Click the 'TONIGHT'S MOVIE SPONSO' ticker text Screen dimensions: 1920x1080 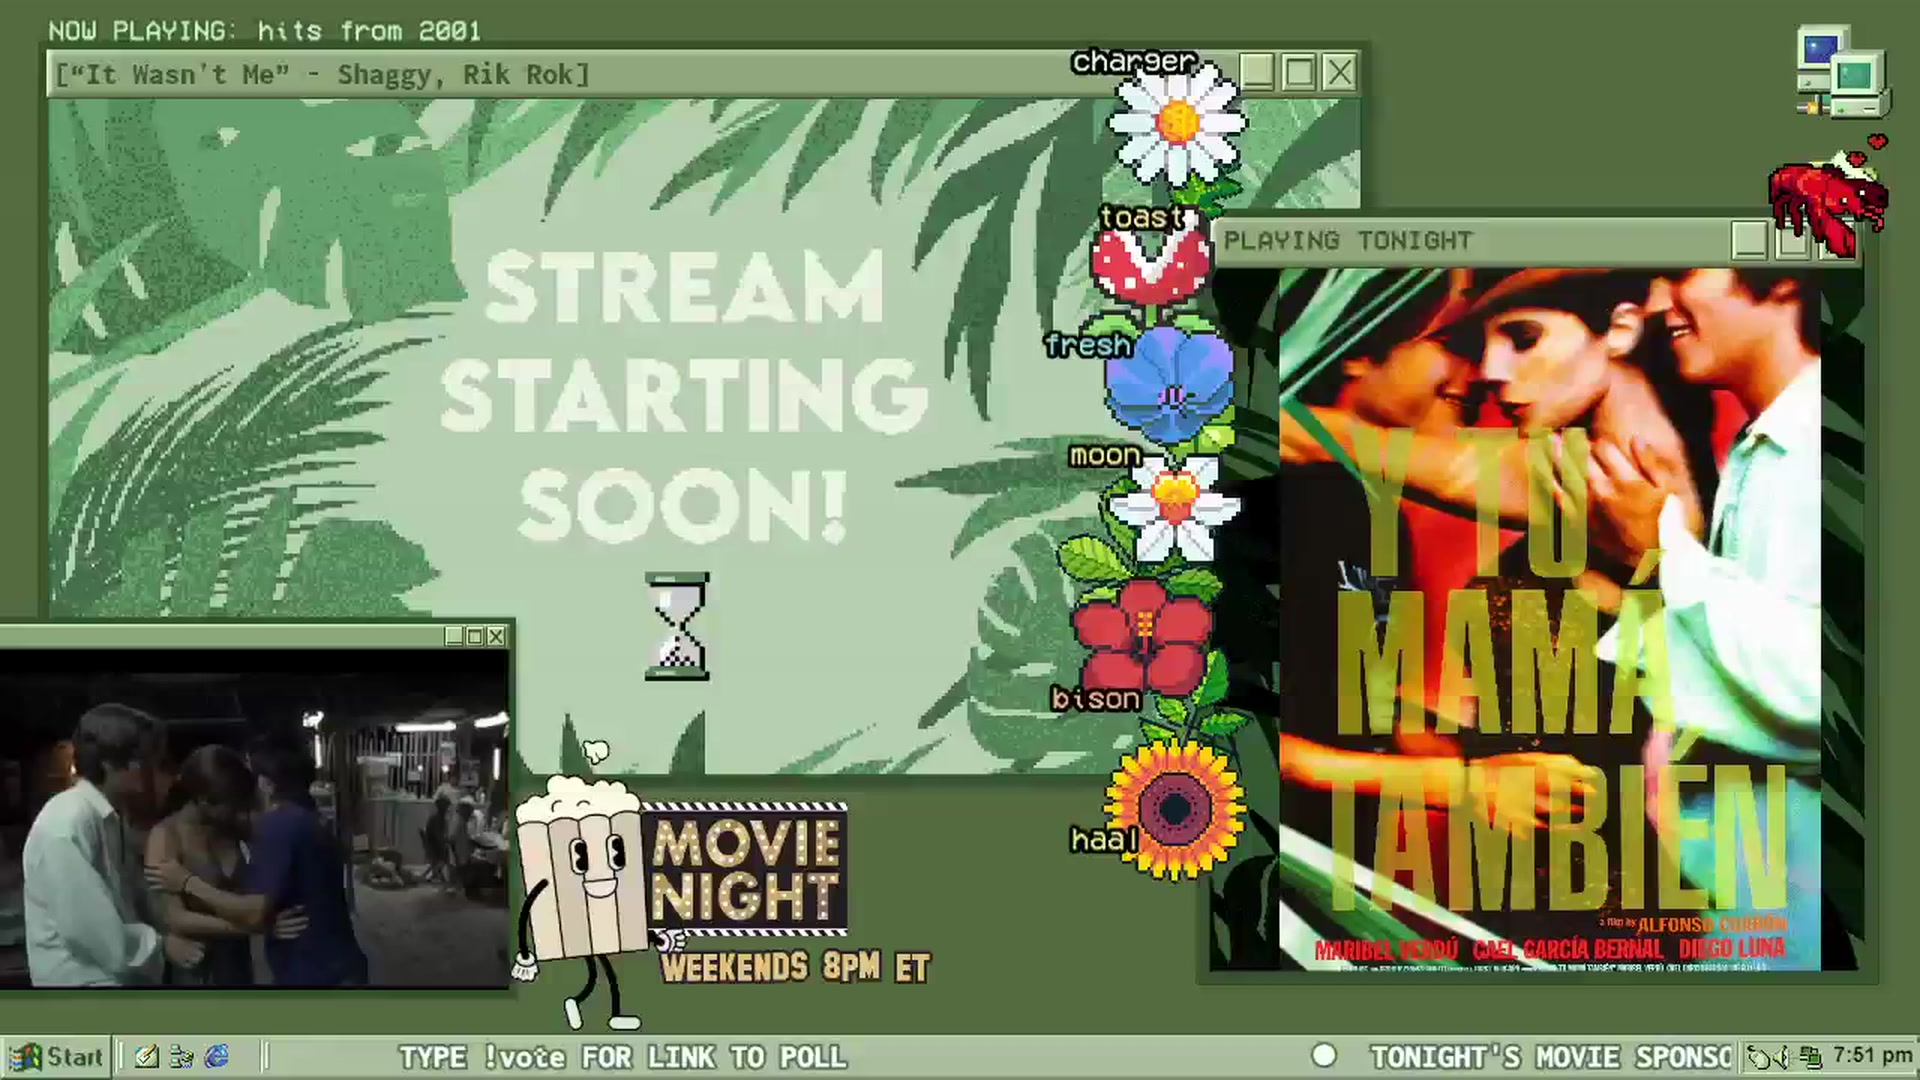click(x=1551, y=1057)
